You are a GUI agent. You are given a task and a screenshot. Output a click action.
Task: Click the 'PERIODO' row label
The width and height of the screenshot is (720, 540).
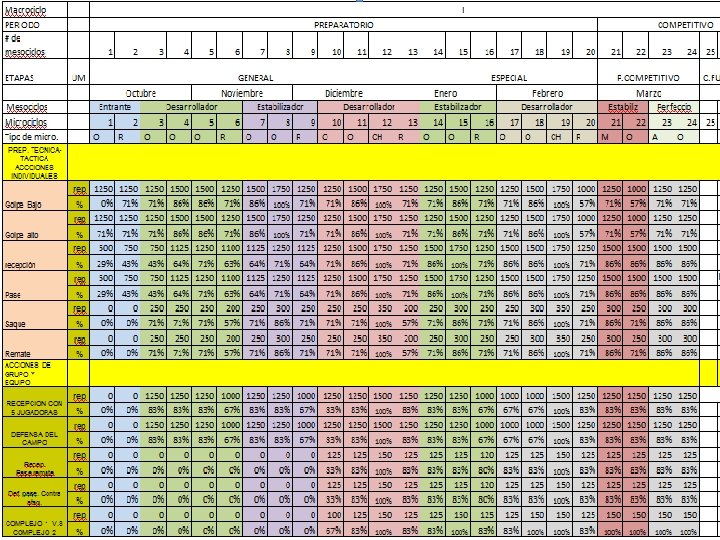[x=34, y=25]
